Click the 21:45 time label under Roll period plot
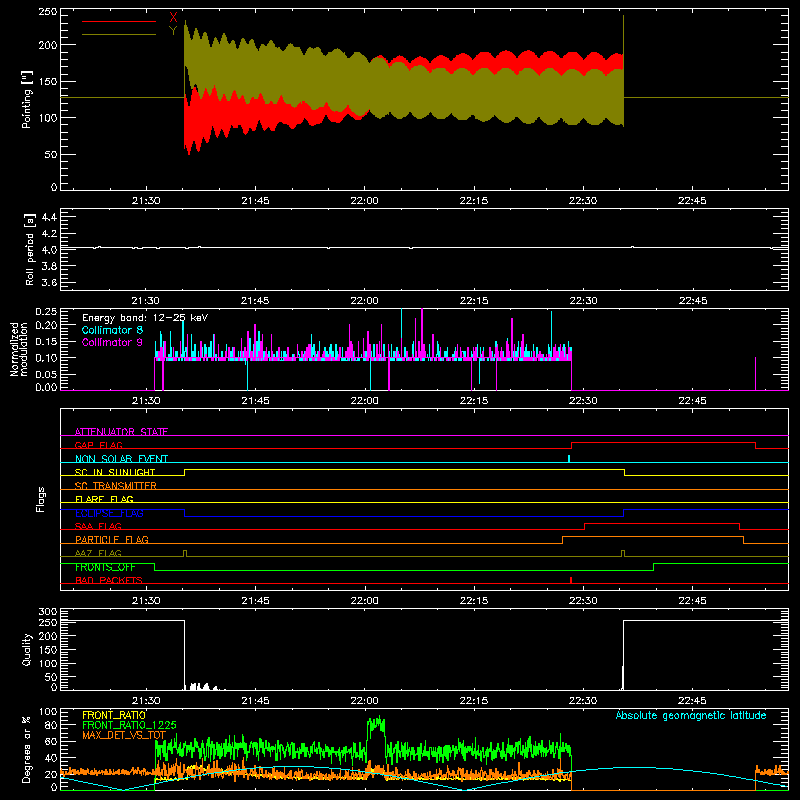This screenshot has width=800, height=800. [x=255, y=301]
